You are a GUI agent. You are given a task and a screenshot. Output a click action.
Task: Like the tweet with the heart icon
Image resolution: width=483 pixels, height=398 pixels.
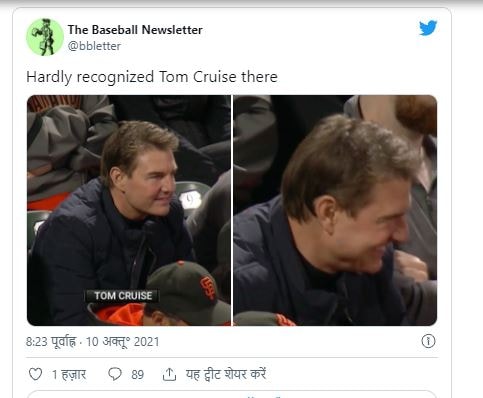[x=35, y=374]
